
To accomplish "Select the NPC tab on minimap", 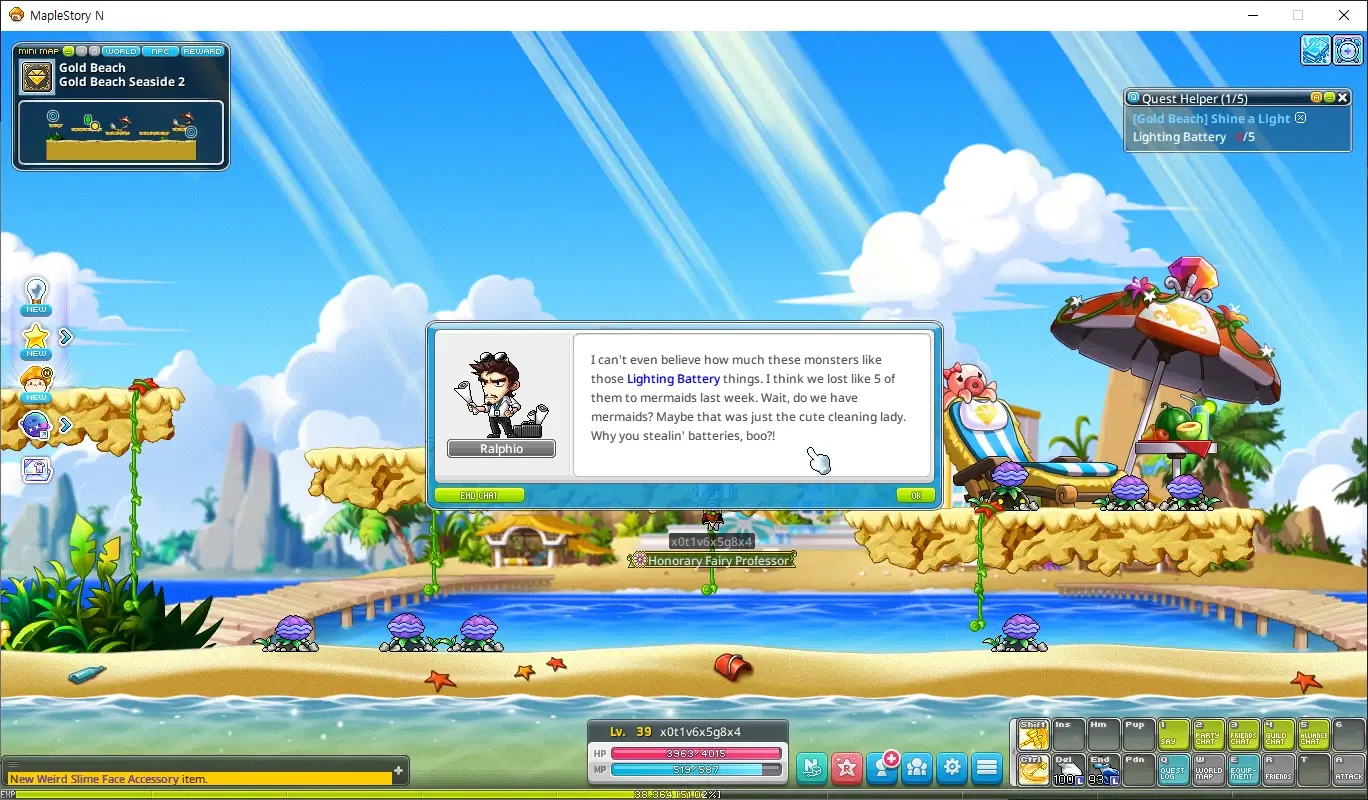I will click(159, 51).
